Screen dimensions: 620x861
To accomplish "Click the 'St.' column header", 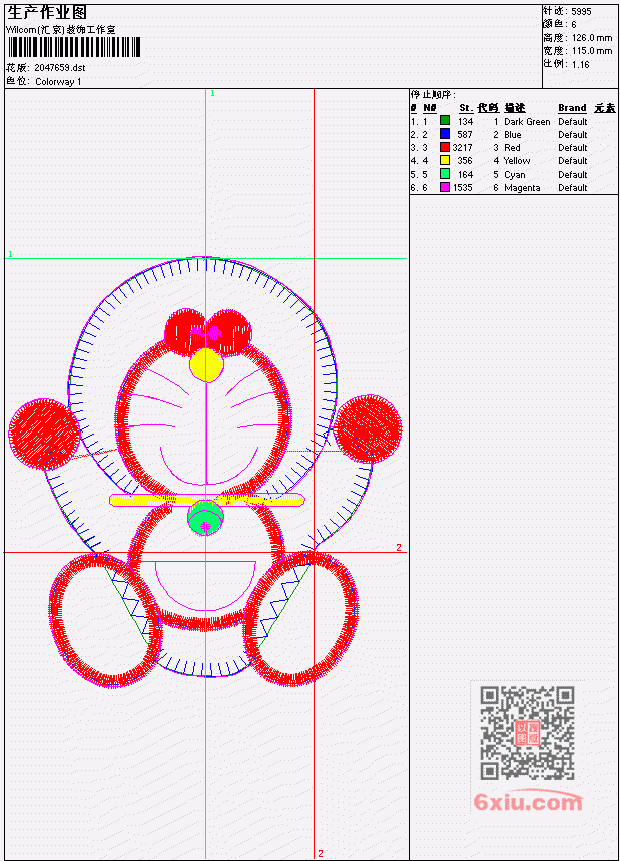I will (x=466, y=108).
